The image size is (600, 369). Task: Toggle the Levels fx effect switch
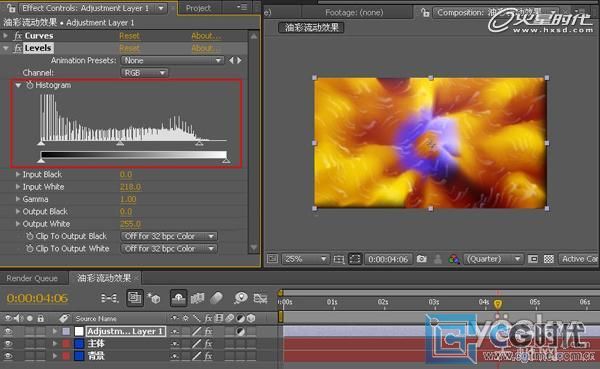[x=18, y=48]
